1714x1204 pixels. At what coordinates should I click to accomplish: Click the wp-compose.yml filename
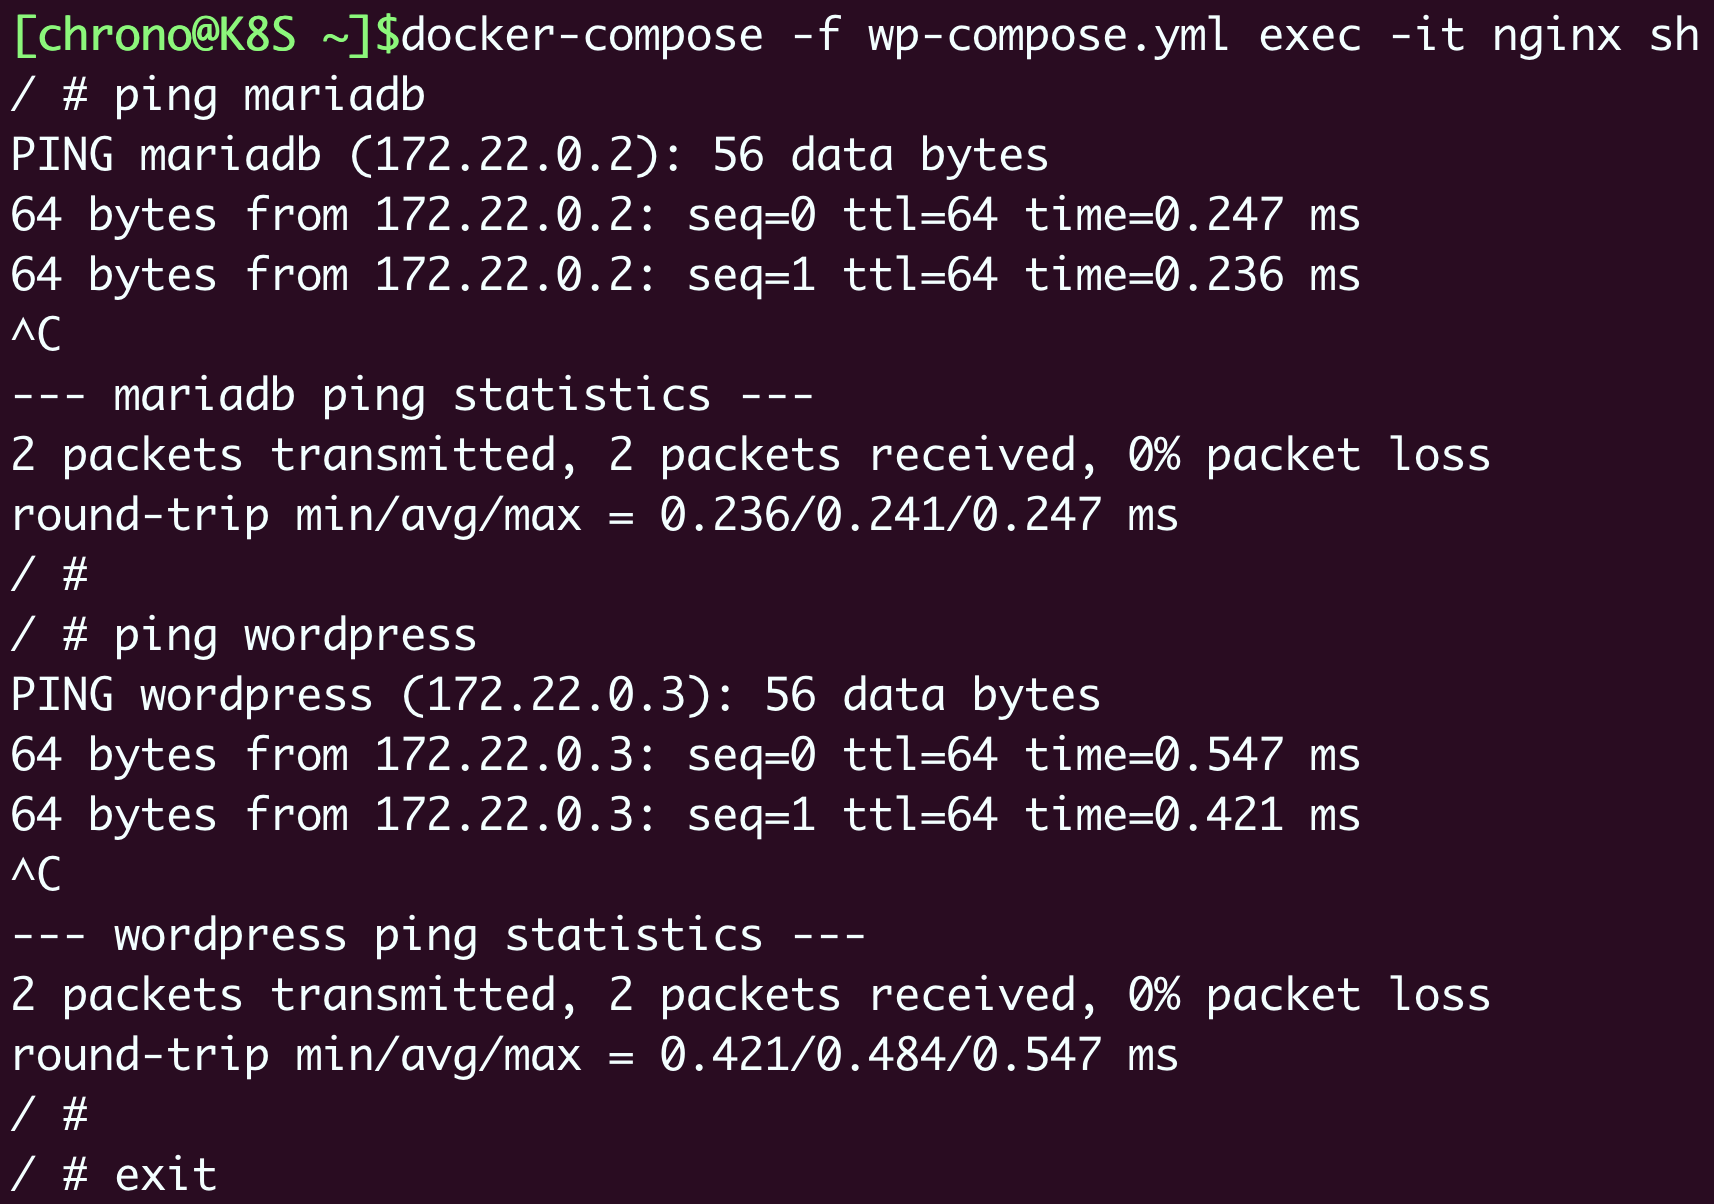tap(1048, 36)
